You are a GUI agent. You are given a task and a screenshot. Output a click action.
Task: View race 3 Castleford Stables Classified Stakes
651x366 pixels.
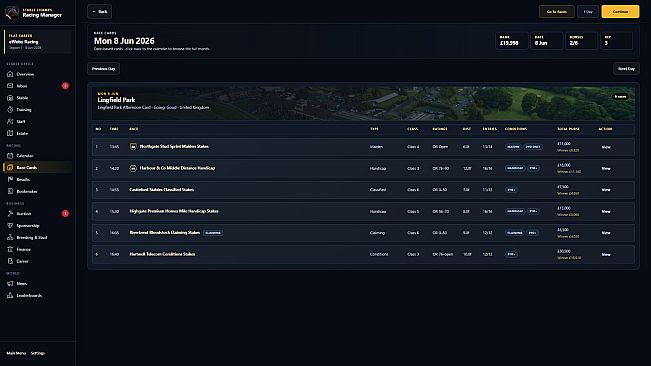606,190
